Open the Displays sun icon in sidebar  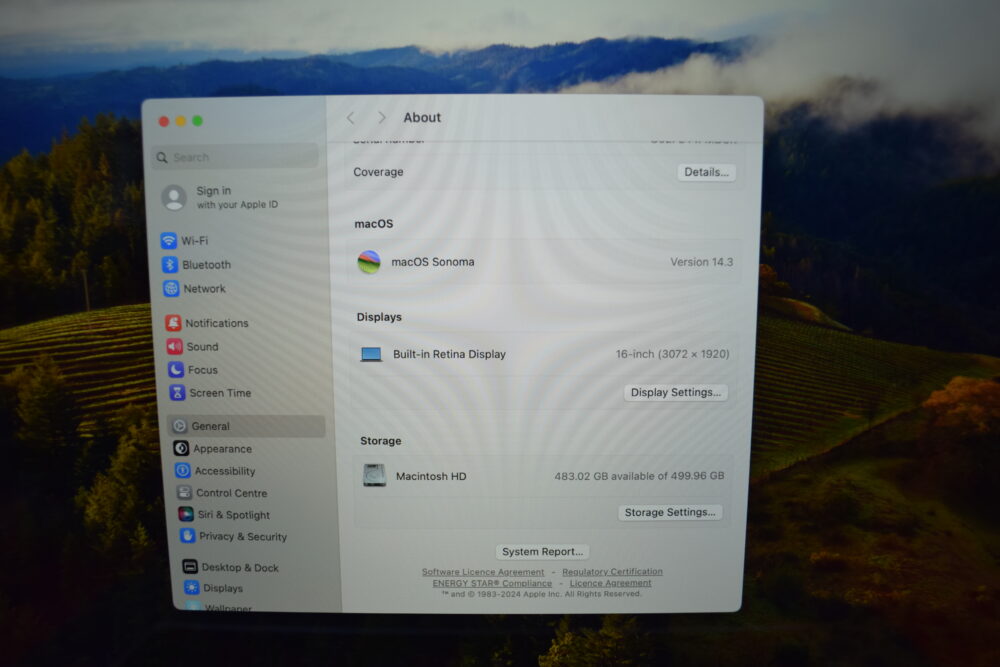pyautogui.click(x=191, y=587)
